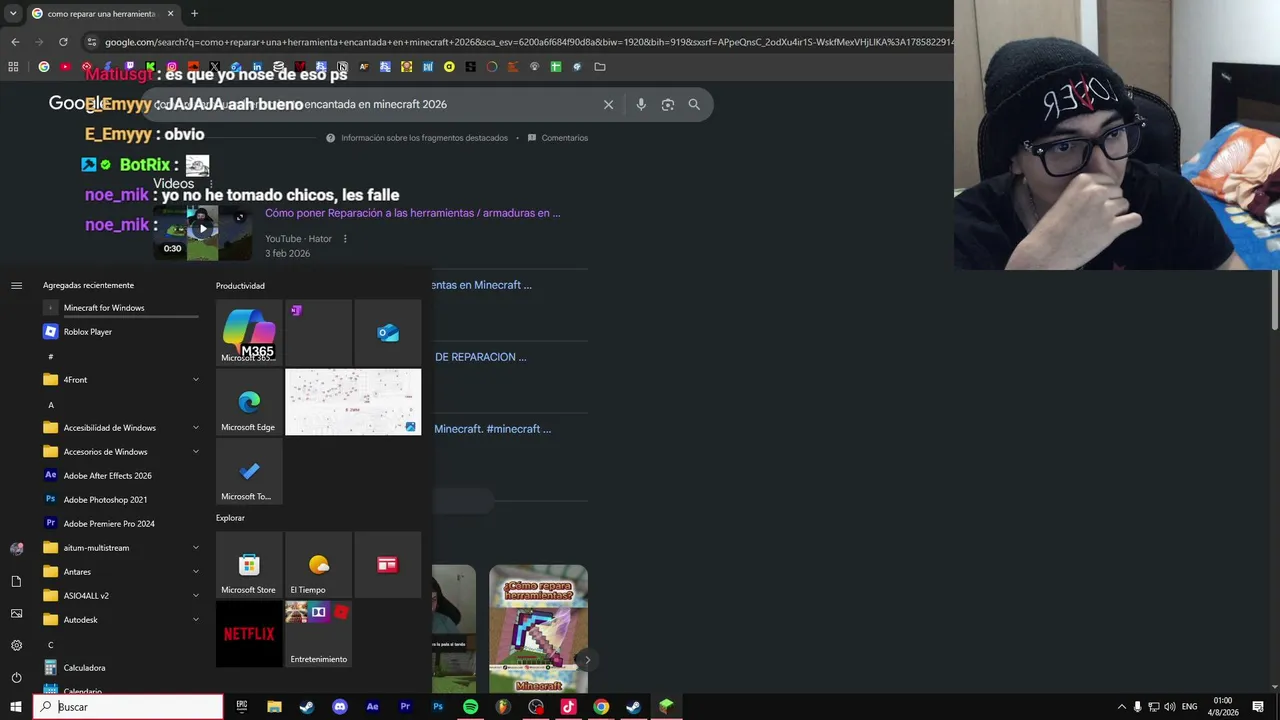Expand the Antares folder
Screen dimensions: 1280x720
(x=120, y=572)
